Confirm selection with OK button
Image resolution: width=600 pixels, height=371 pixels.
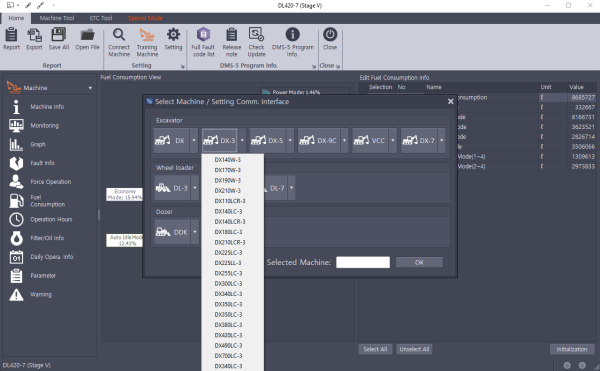(x=419, y=262)
